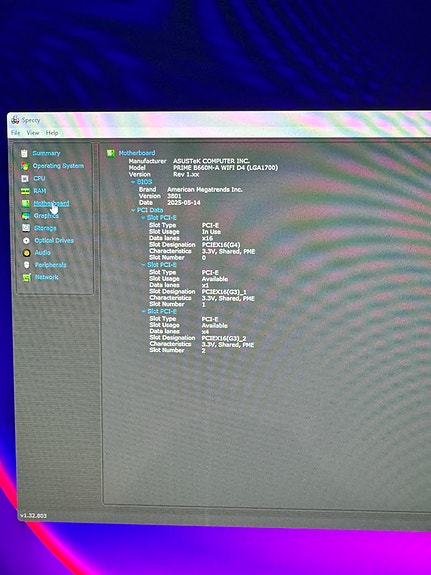431x575 pixels.
Task: Click the v1.32.803 version label
Action: [33, 516]
